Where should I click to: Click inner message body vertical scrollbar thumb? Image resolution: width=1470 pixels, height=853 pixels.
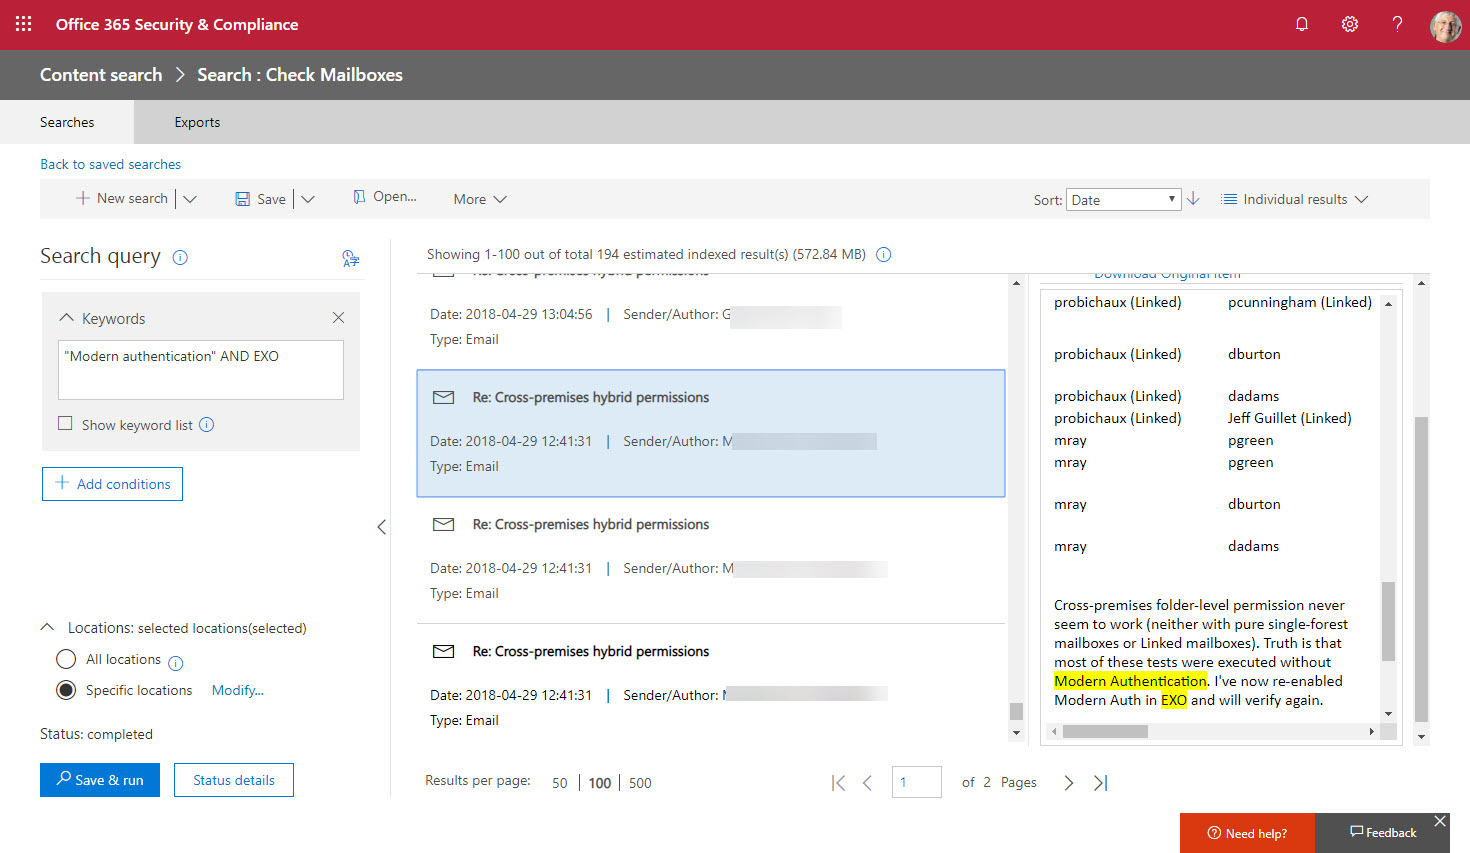(1388, 621)
